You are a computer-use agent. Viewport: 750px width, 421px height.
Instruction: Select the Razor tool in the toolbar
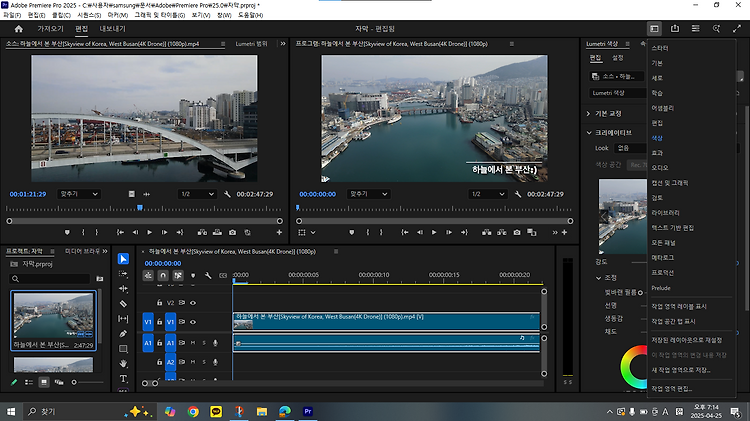pyautogui.click(x=123, y=303)
